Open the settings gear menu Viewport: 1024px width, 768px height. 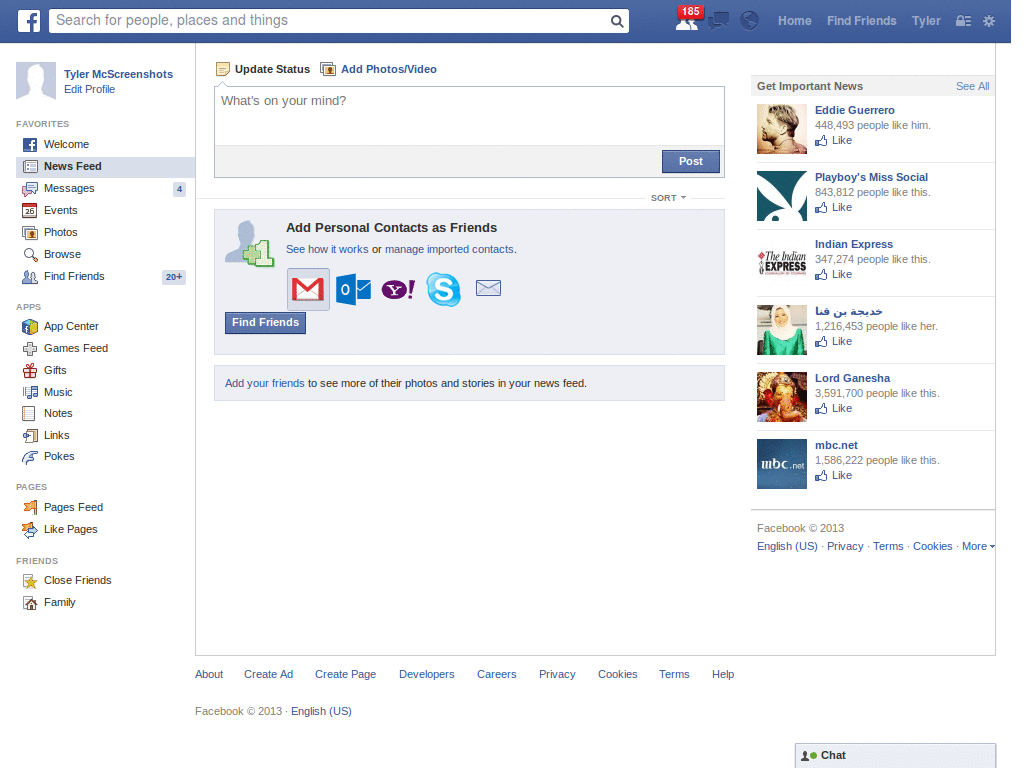point(989,21)
